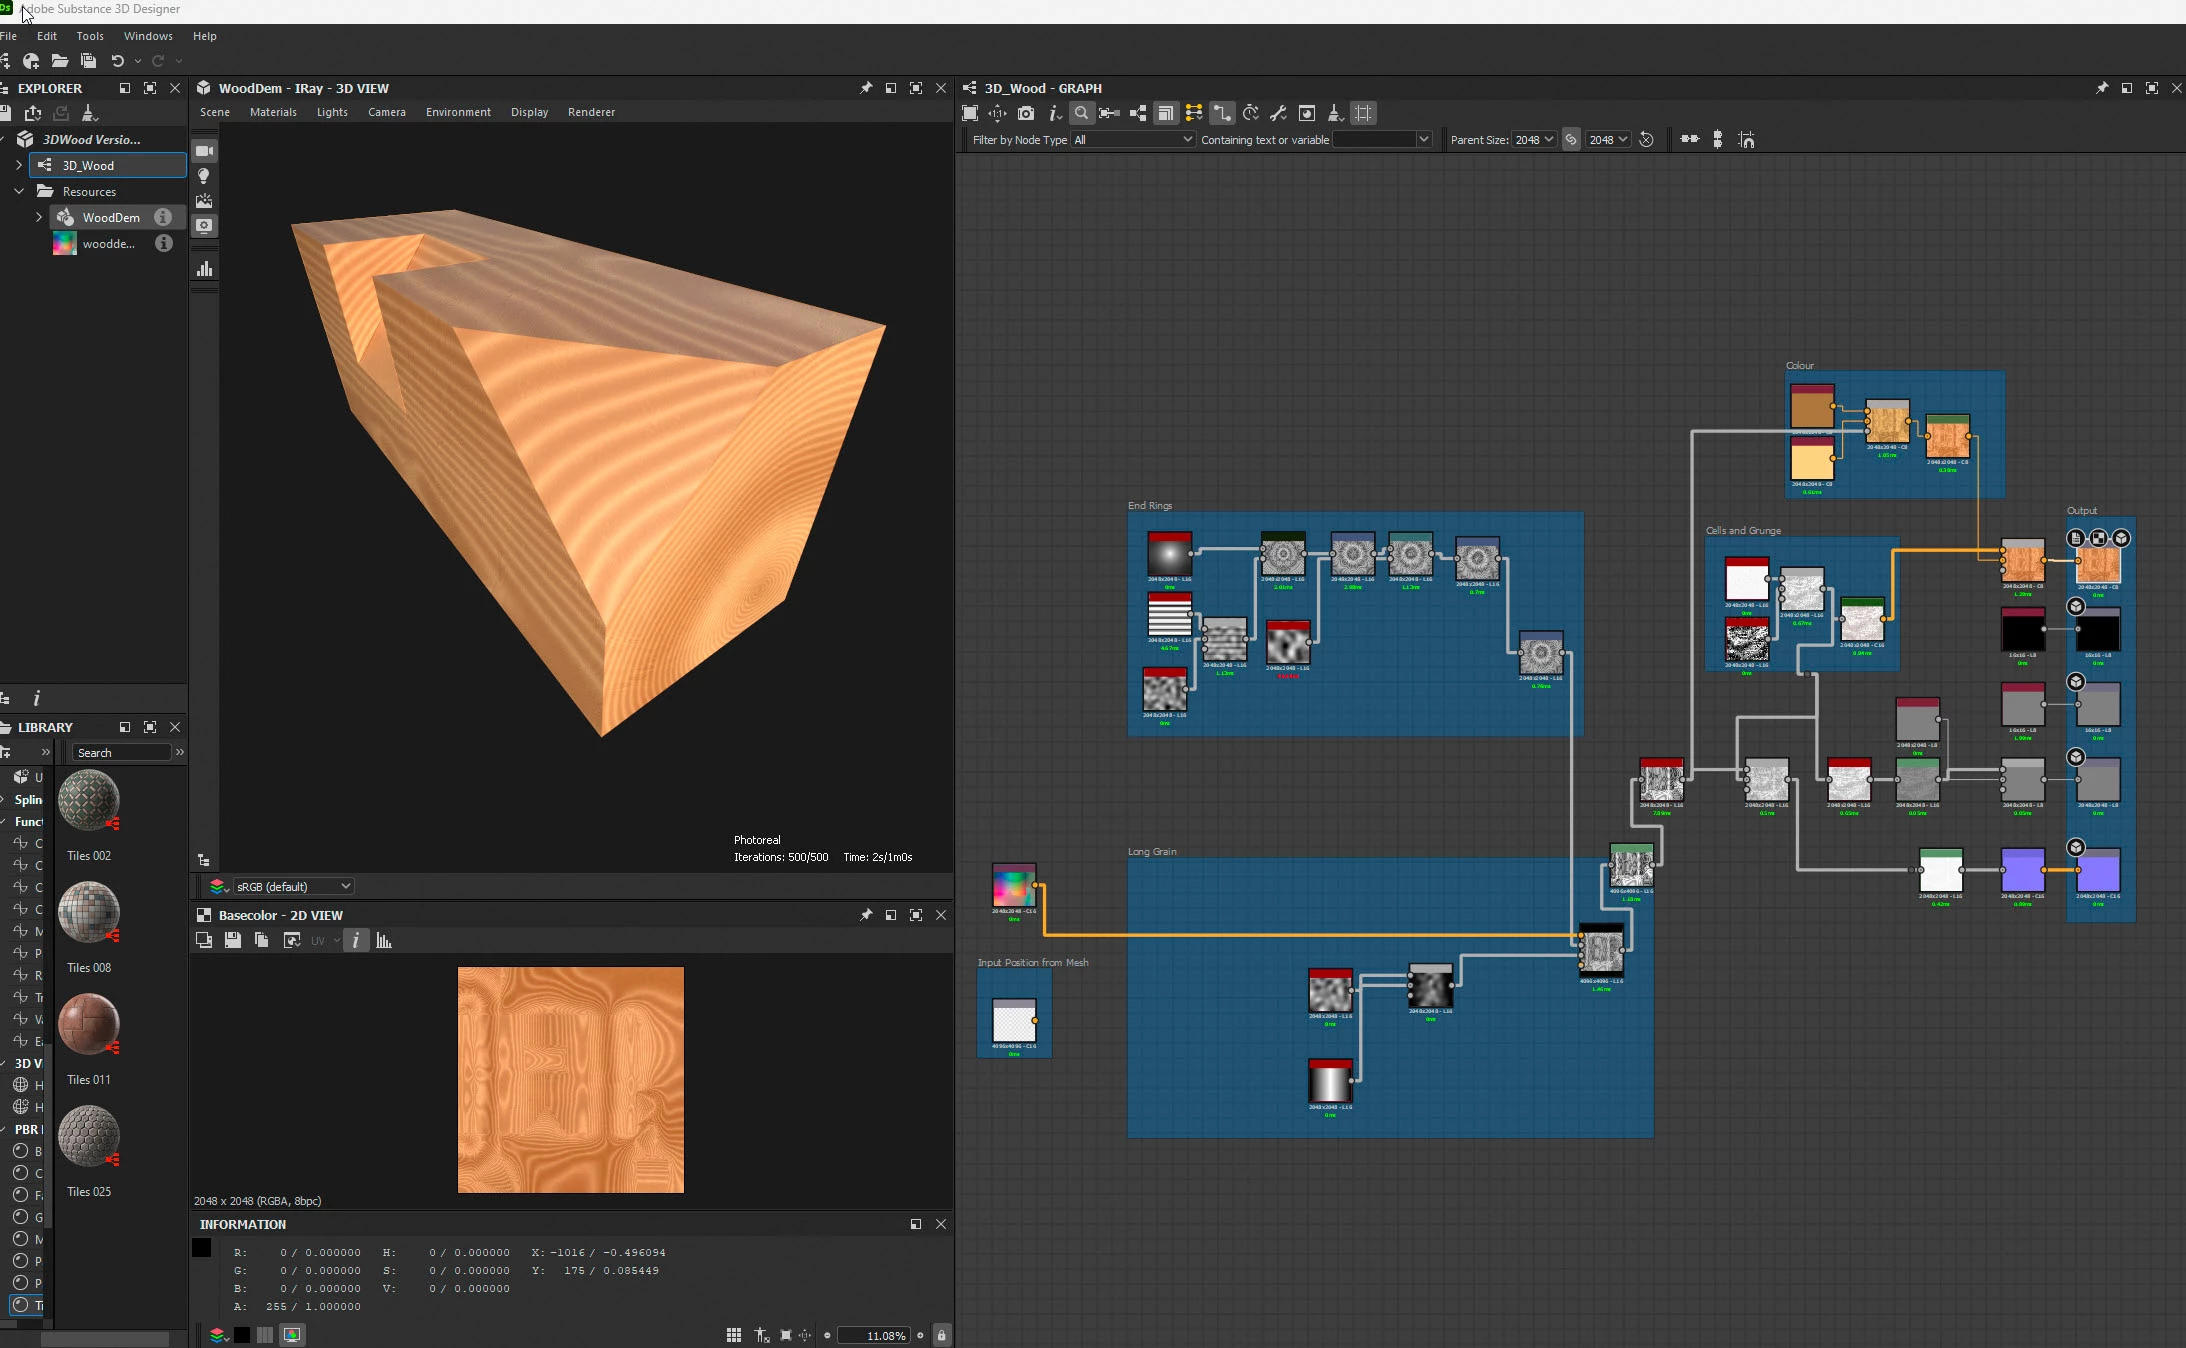Toggle the zoom lock icon
This screenshot has width=2186, height=1348.
pyautogui.click(x=941, y=1335)
